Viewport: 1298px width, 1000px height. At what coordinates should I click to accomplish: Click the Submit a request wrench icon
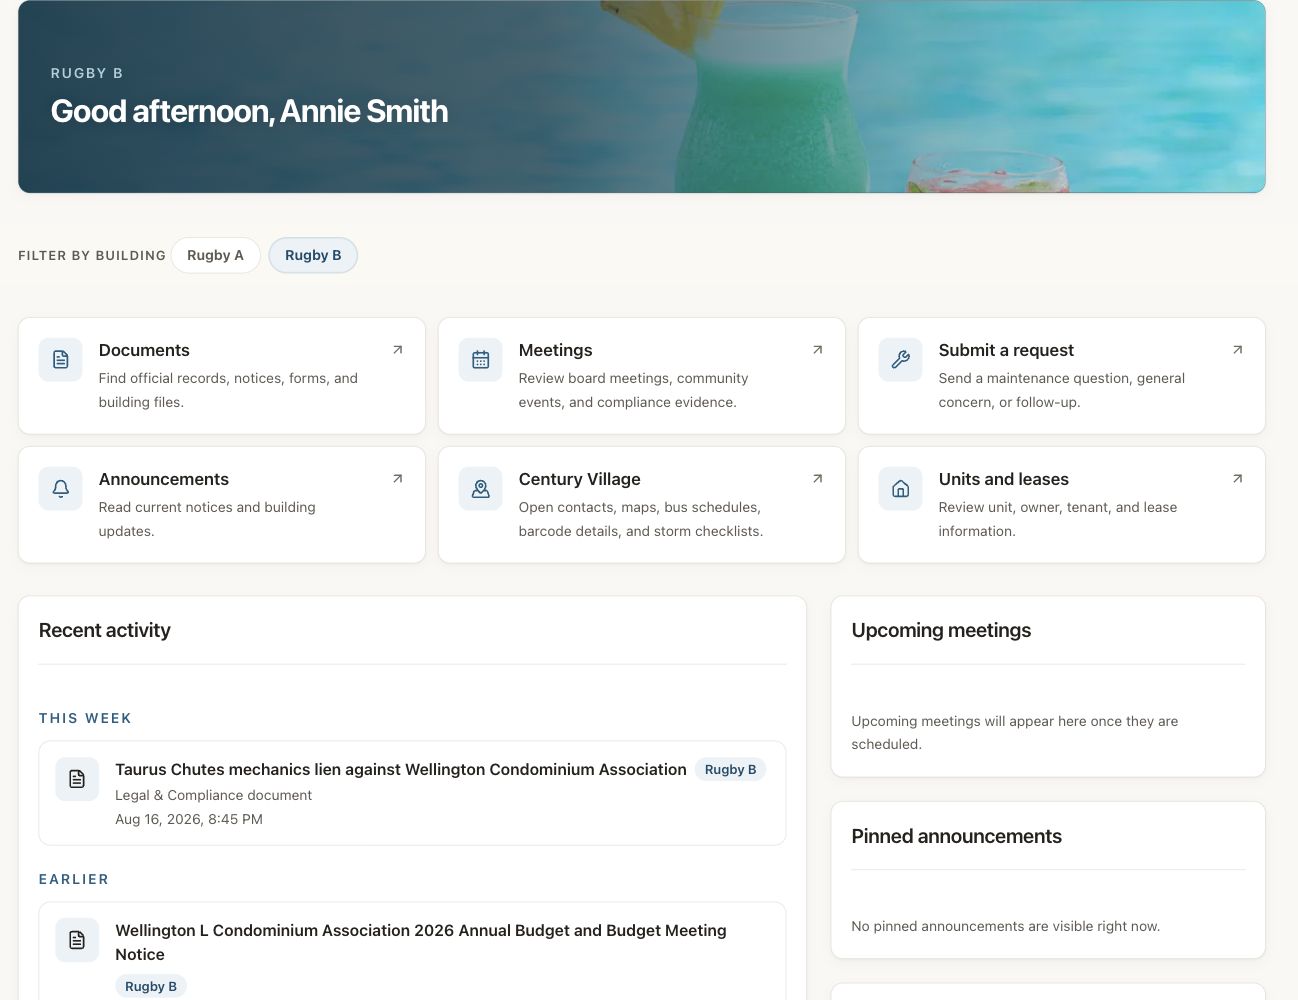pos(901,359)
